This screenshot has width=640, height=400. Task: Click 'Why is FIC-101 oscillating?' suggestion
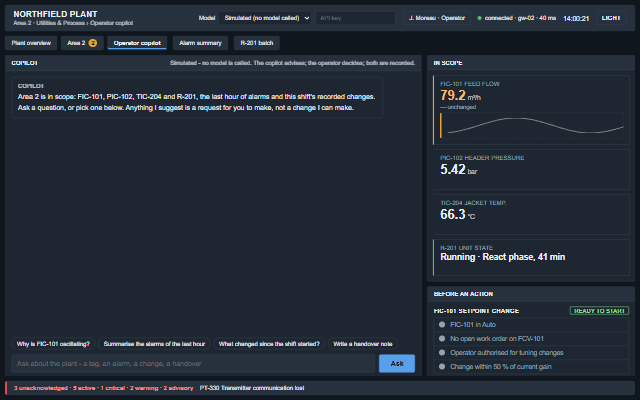pyautogui.click(x=53, y=344)
